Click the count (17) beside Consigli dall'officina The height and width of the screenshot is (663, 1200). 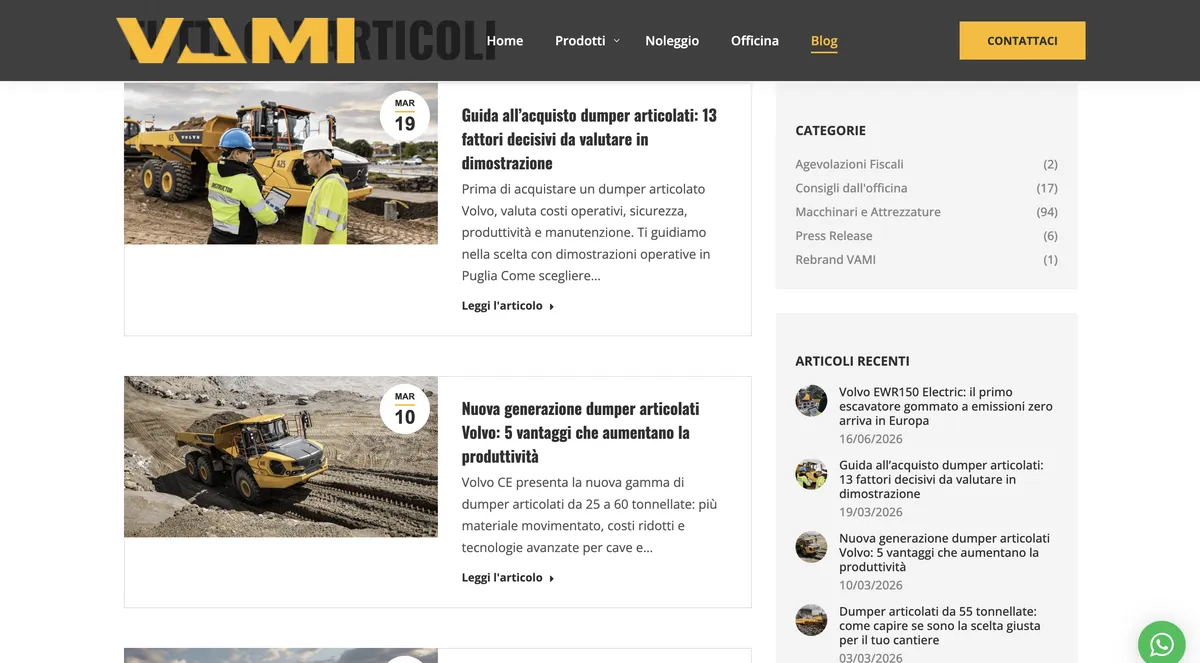tap(1047, 188)
